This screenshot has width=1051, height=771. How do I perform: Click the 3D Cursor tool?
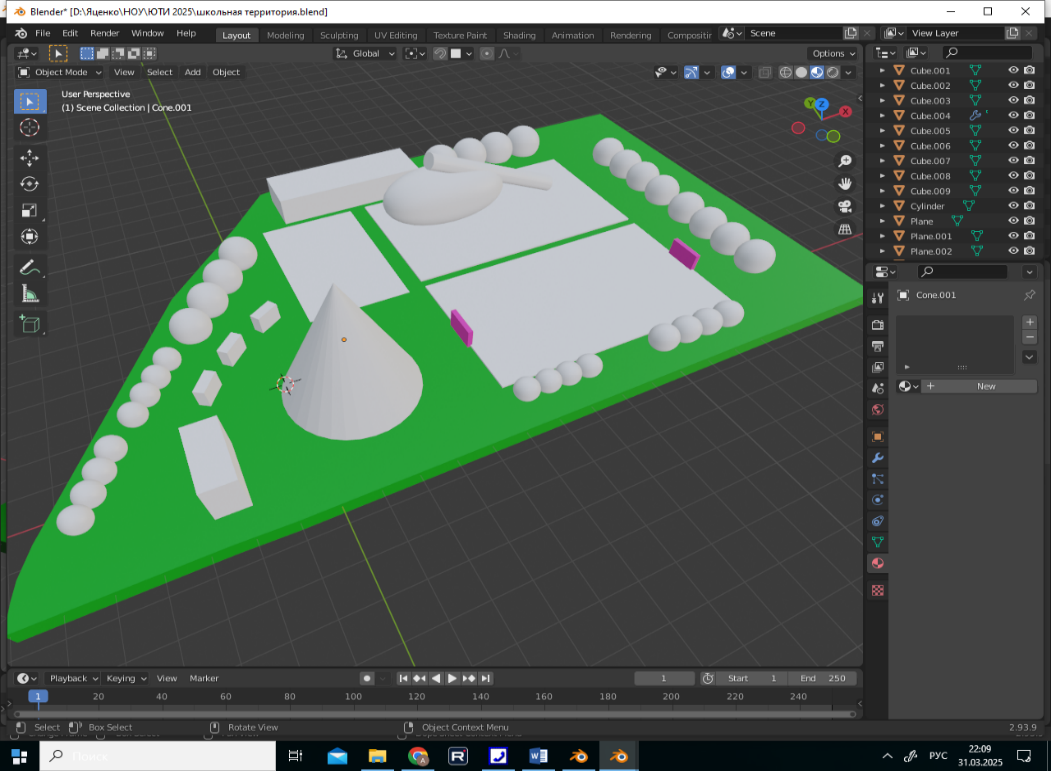[x=29, y=127]
